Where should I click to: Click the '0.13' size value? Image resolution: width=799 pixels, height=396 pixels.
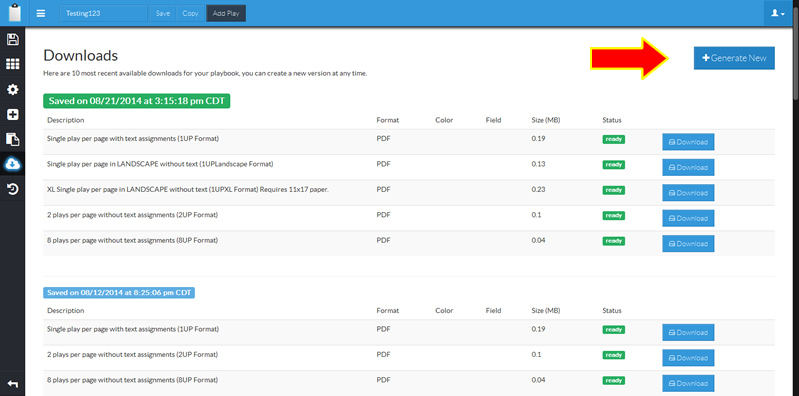click(538, 164)
